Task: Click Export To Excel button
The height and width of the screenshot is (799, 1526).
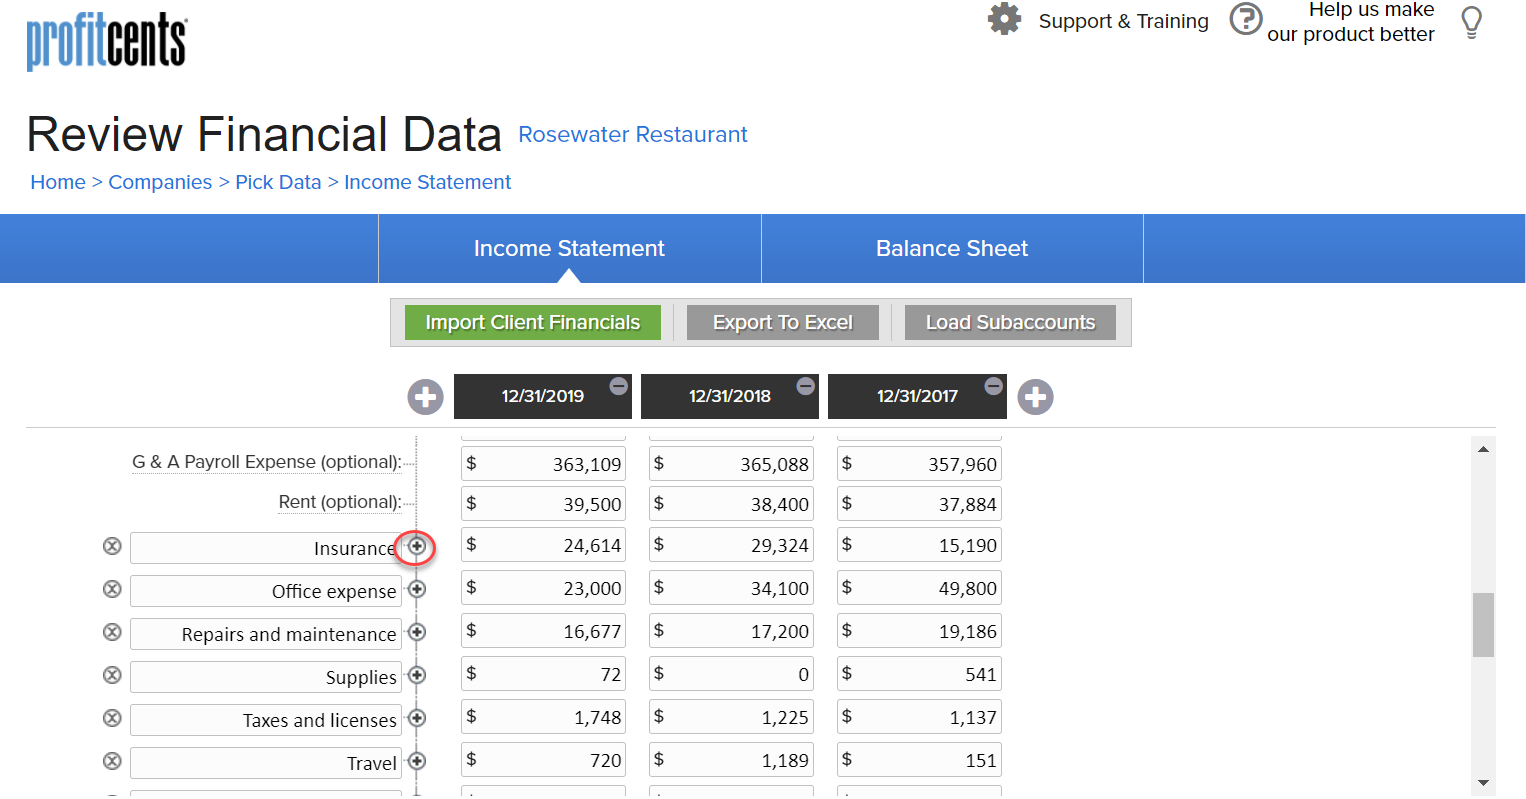Action: (783, 322)
